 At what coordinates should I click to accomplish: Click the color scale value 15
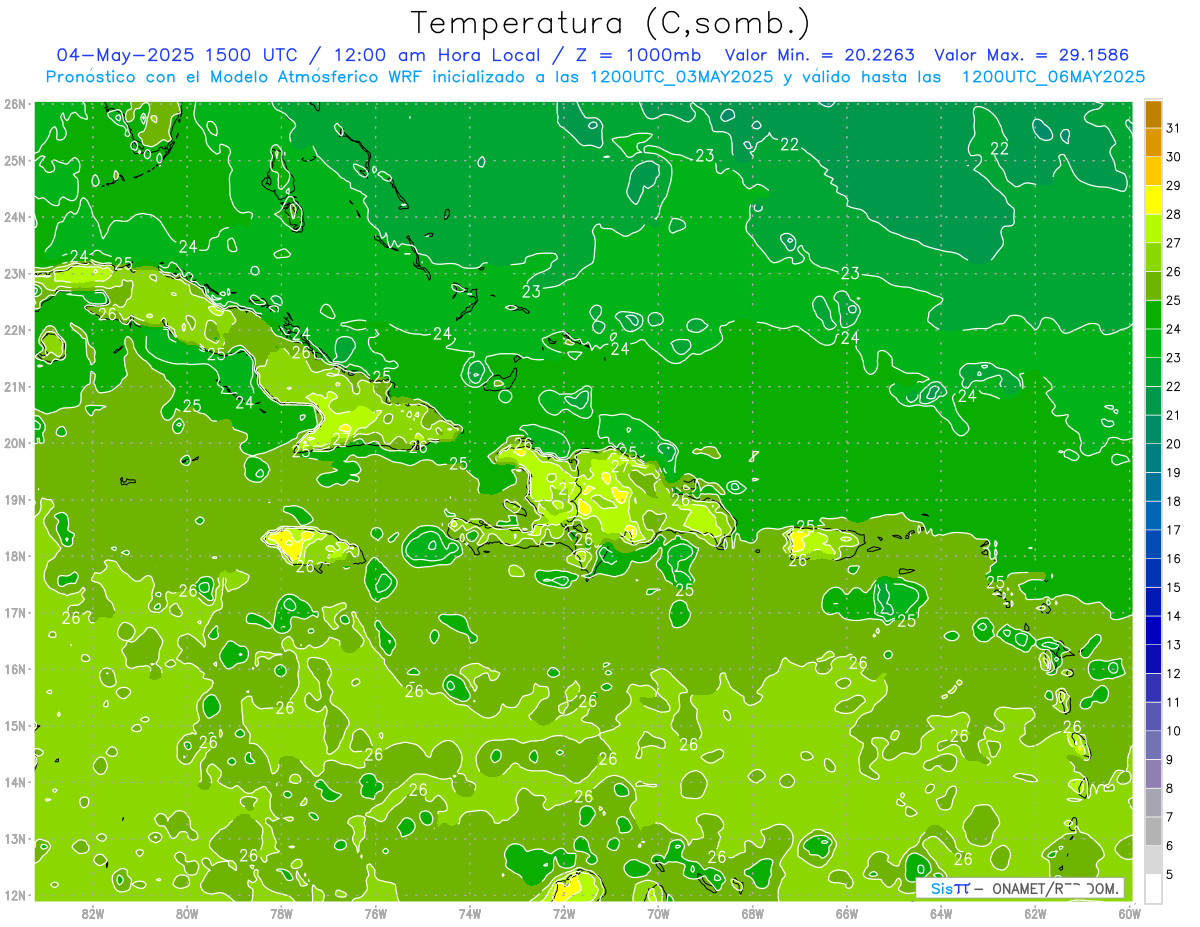pos(1174,587)
